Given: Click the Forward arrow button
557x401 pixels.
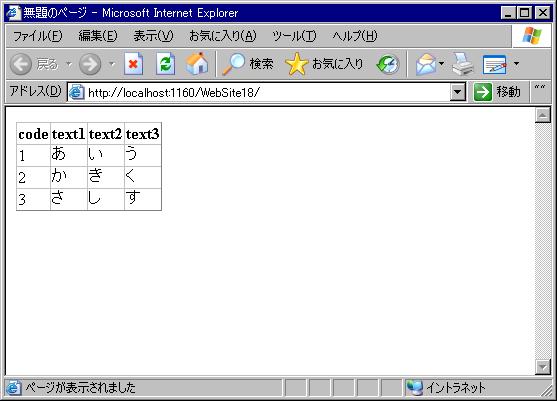Looking at the screenshot, I should point(90,64).
